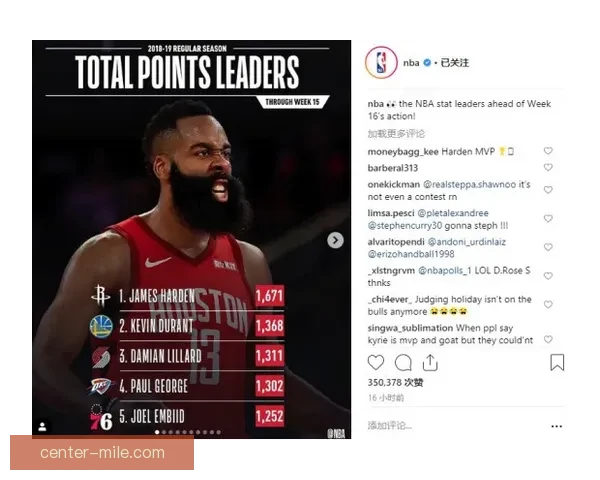Like onekickman's comment heart
This screenshot has height=480, width=600.
(x=548, y=190)
